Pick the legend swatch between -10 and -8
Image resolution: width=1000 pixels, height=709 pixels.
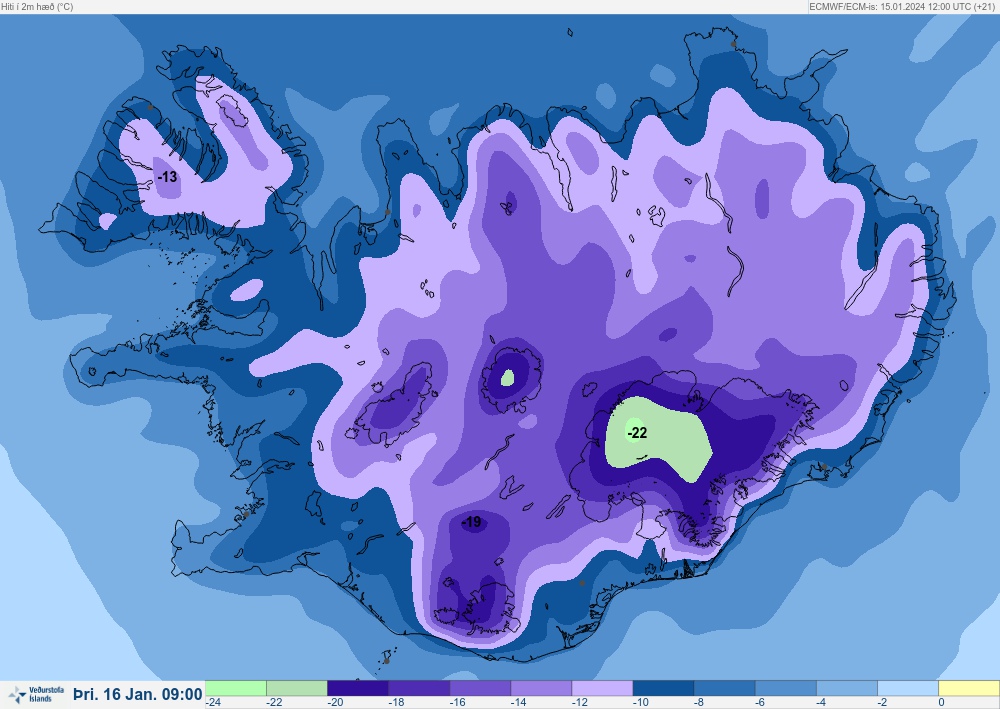point(664,688)
